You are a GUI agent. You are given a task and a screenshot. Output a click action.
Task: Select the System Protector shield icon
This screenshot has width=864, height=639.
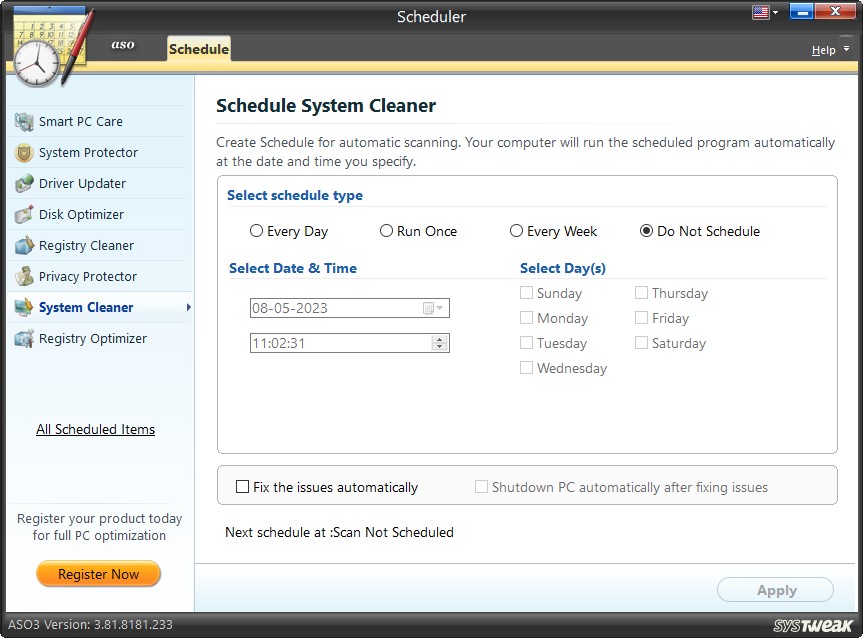[x=23, y=153]
